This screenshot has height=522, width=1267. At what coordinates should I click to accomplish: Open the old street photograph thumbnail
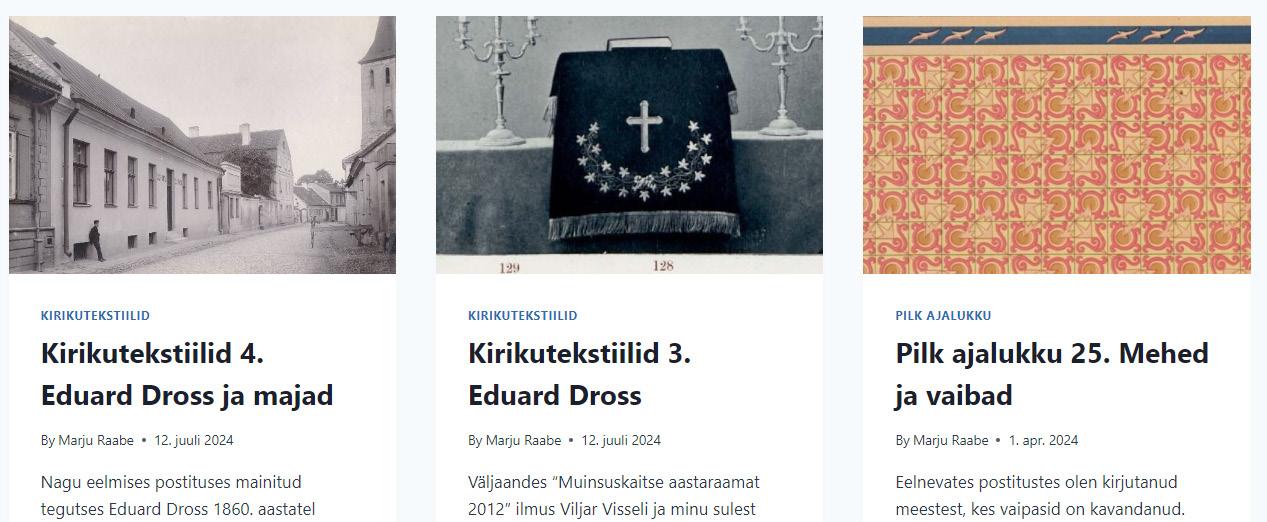click(202, 145)
